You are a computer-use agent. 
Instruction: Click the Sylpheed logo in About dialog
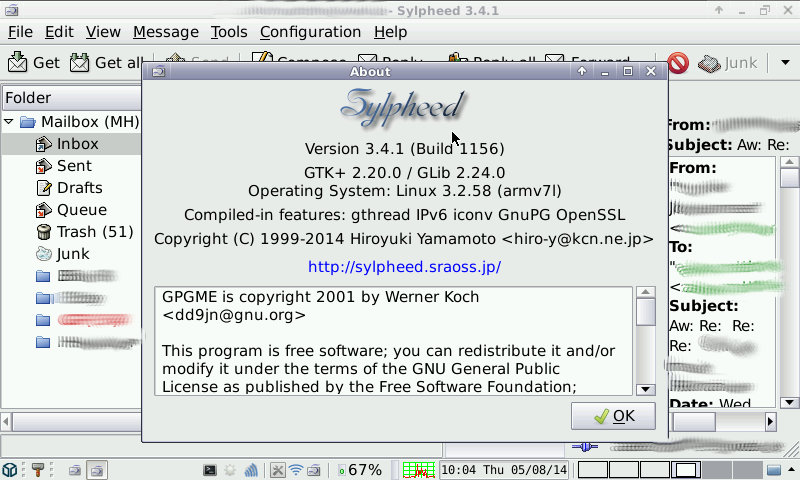coord(403,107)
